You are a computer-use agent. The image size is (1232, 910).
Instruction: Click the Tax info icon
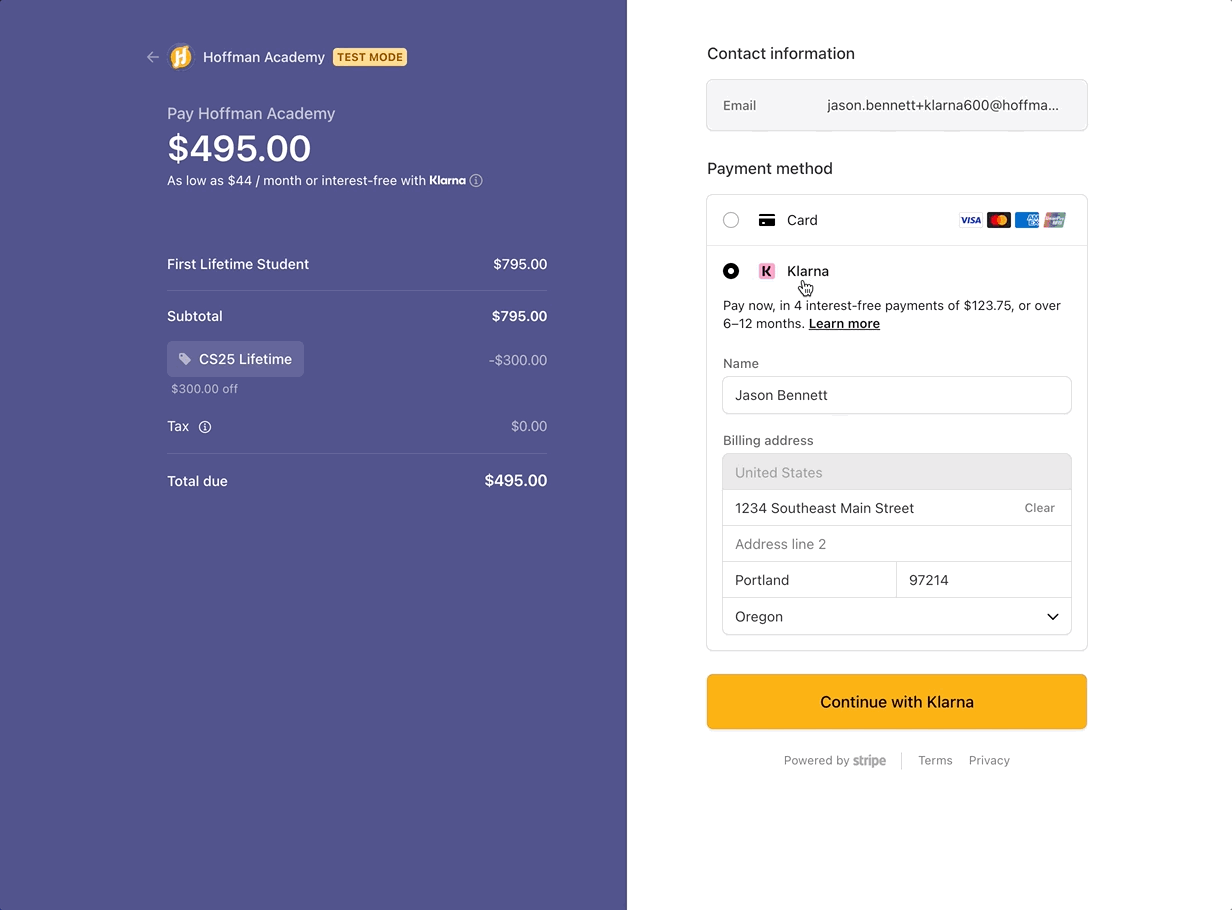(x=205, y=427)
